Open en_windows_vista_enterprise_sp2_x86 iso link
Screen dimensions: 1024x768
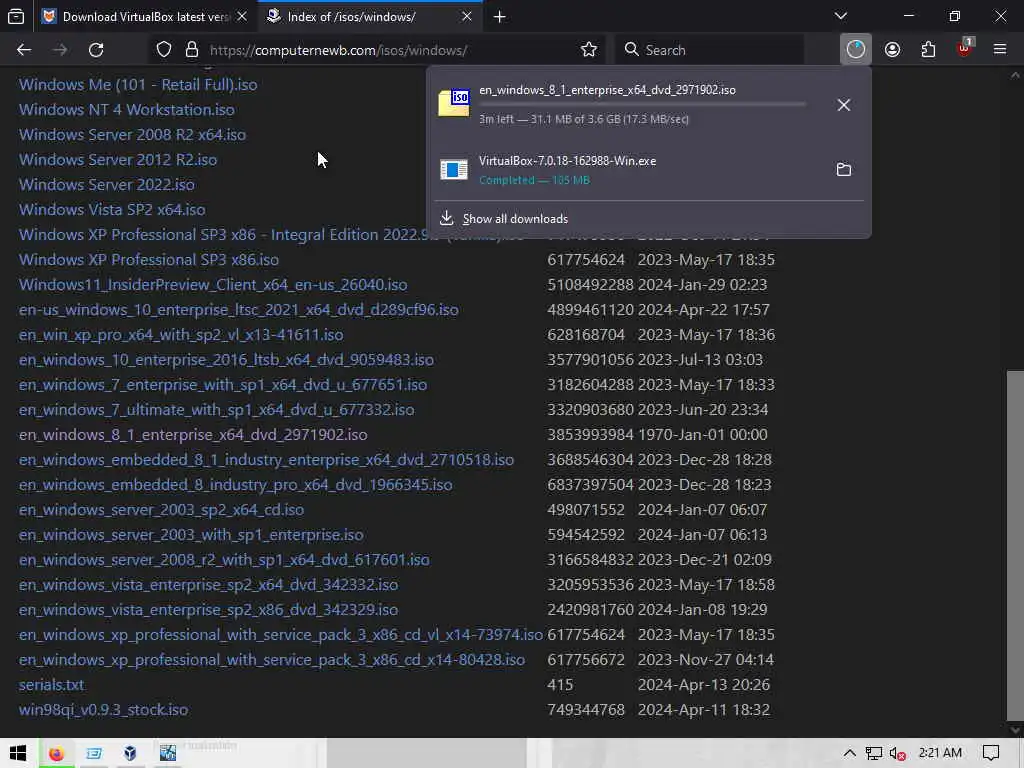208,609
